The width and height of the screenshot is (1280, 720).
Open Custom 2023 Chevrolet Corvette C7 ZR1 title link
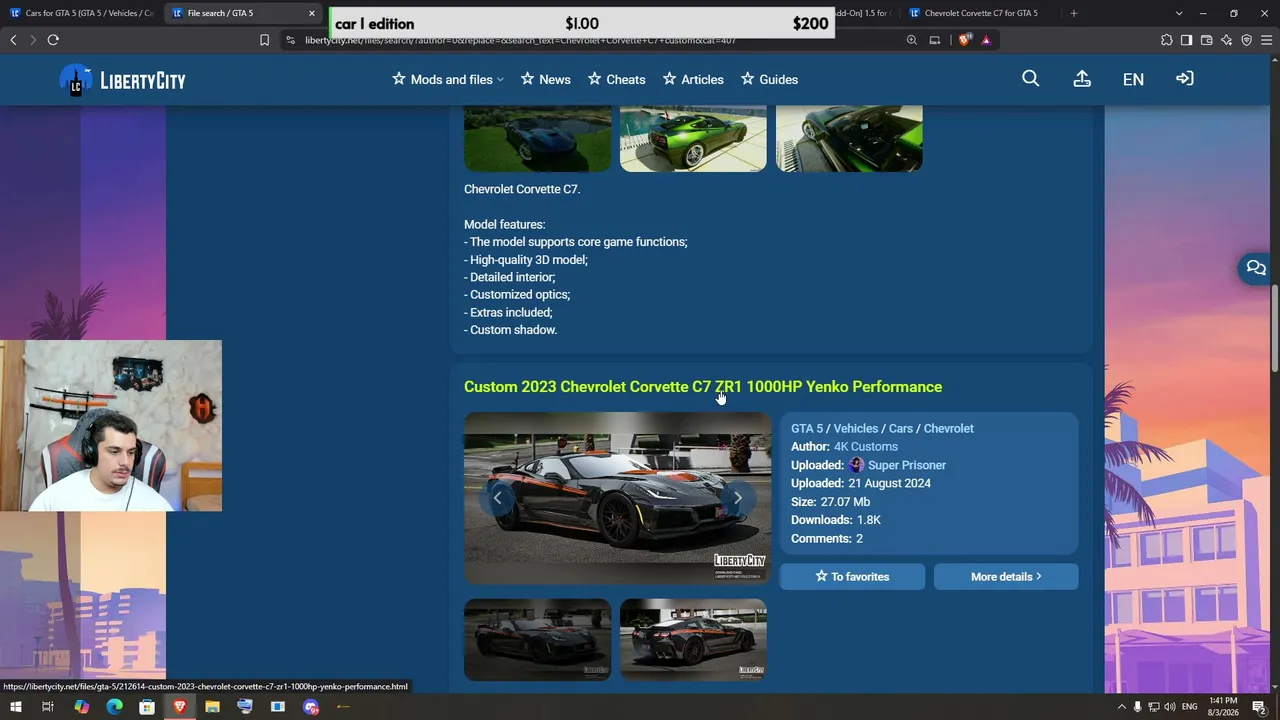(x=703, y=387)
